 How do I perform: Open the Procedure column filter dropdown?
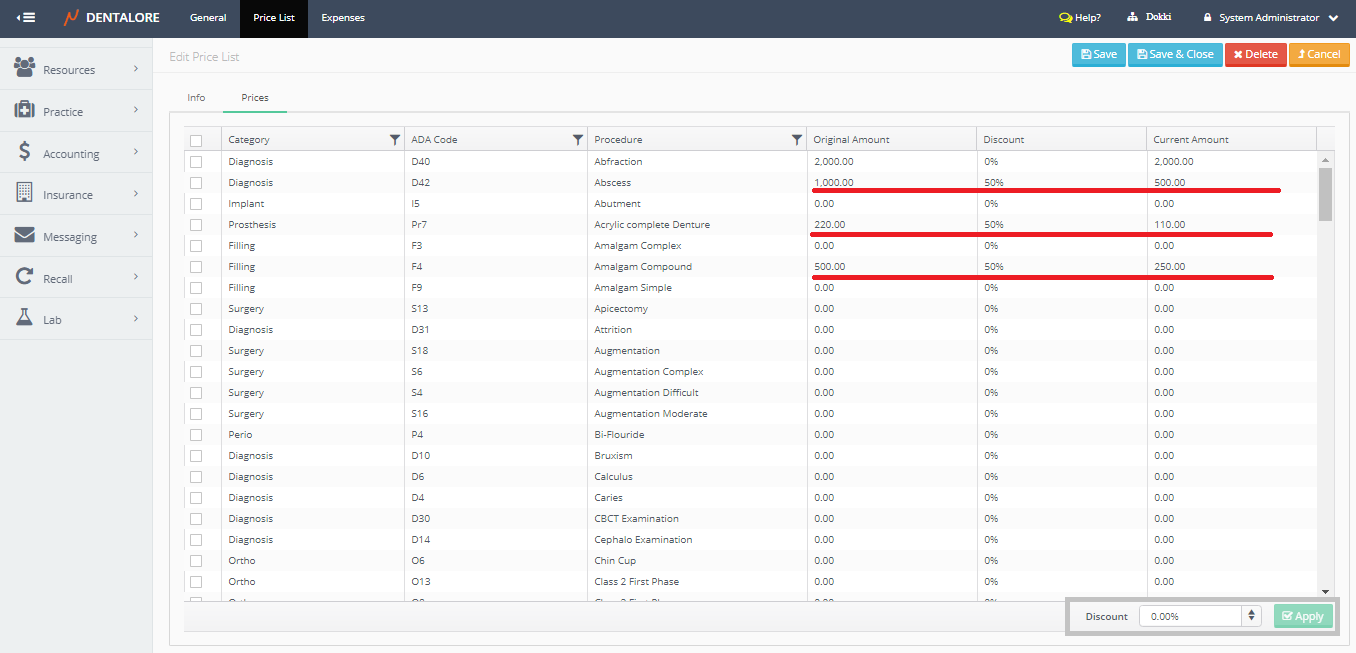[796, 140]
